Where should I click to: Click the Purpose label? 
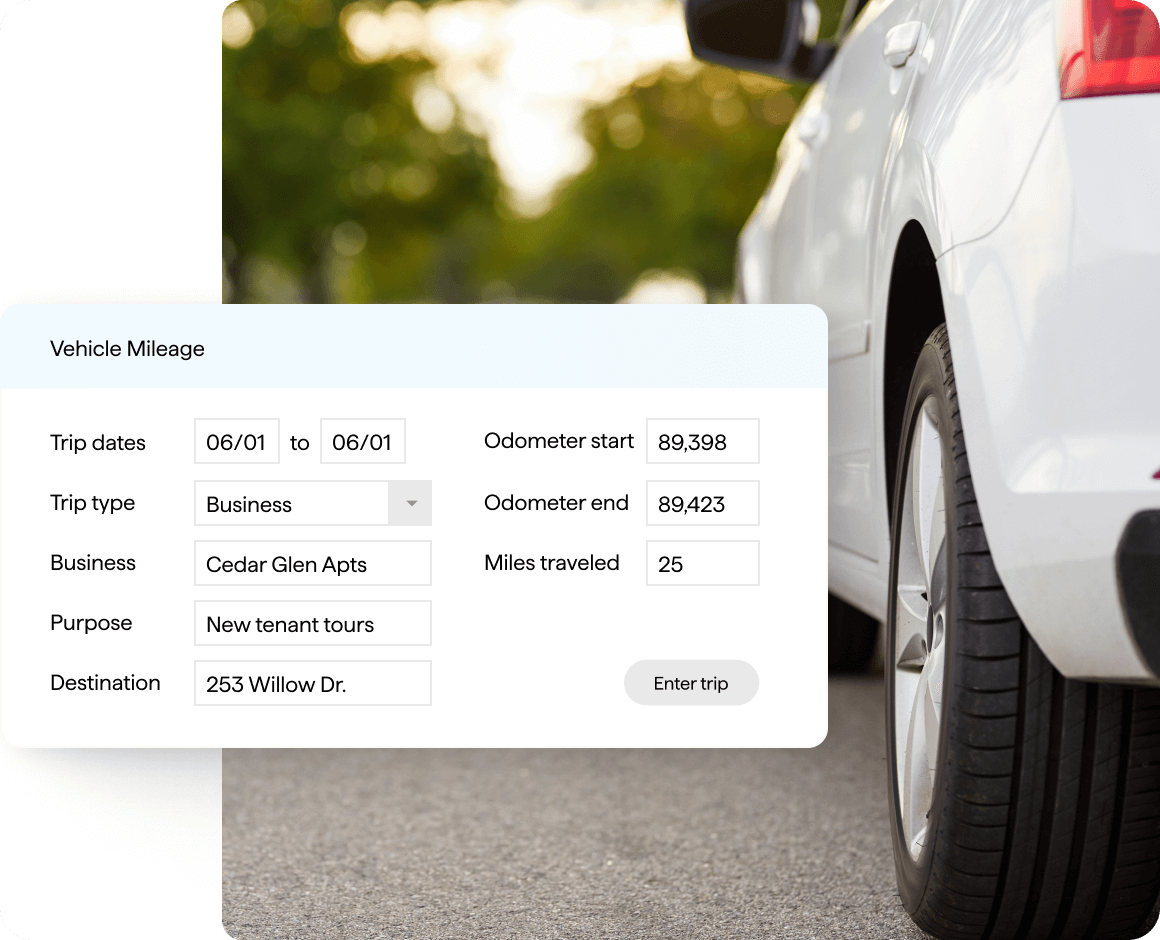(x=91, y=623)
